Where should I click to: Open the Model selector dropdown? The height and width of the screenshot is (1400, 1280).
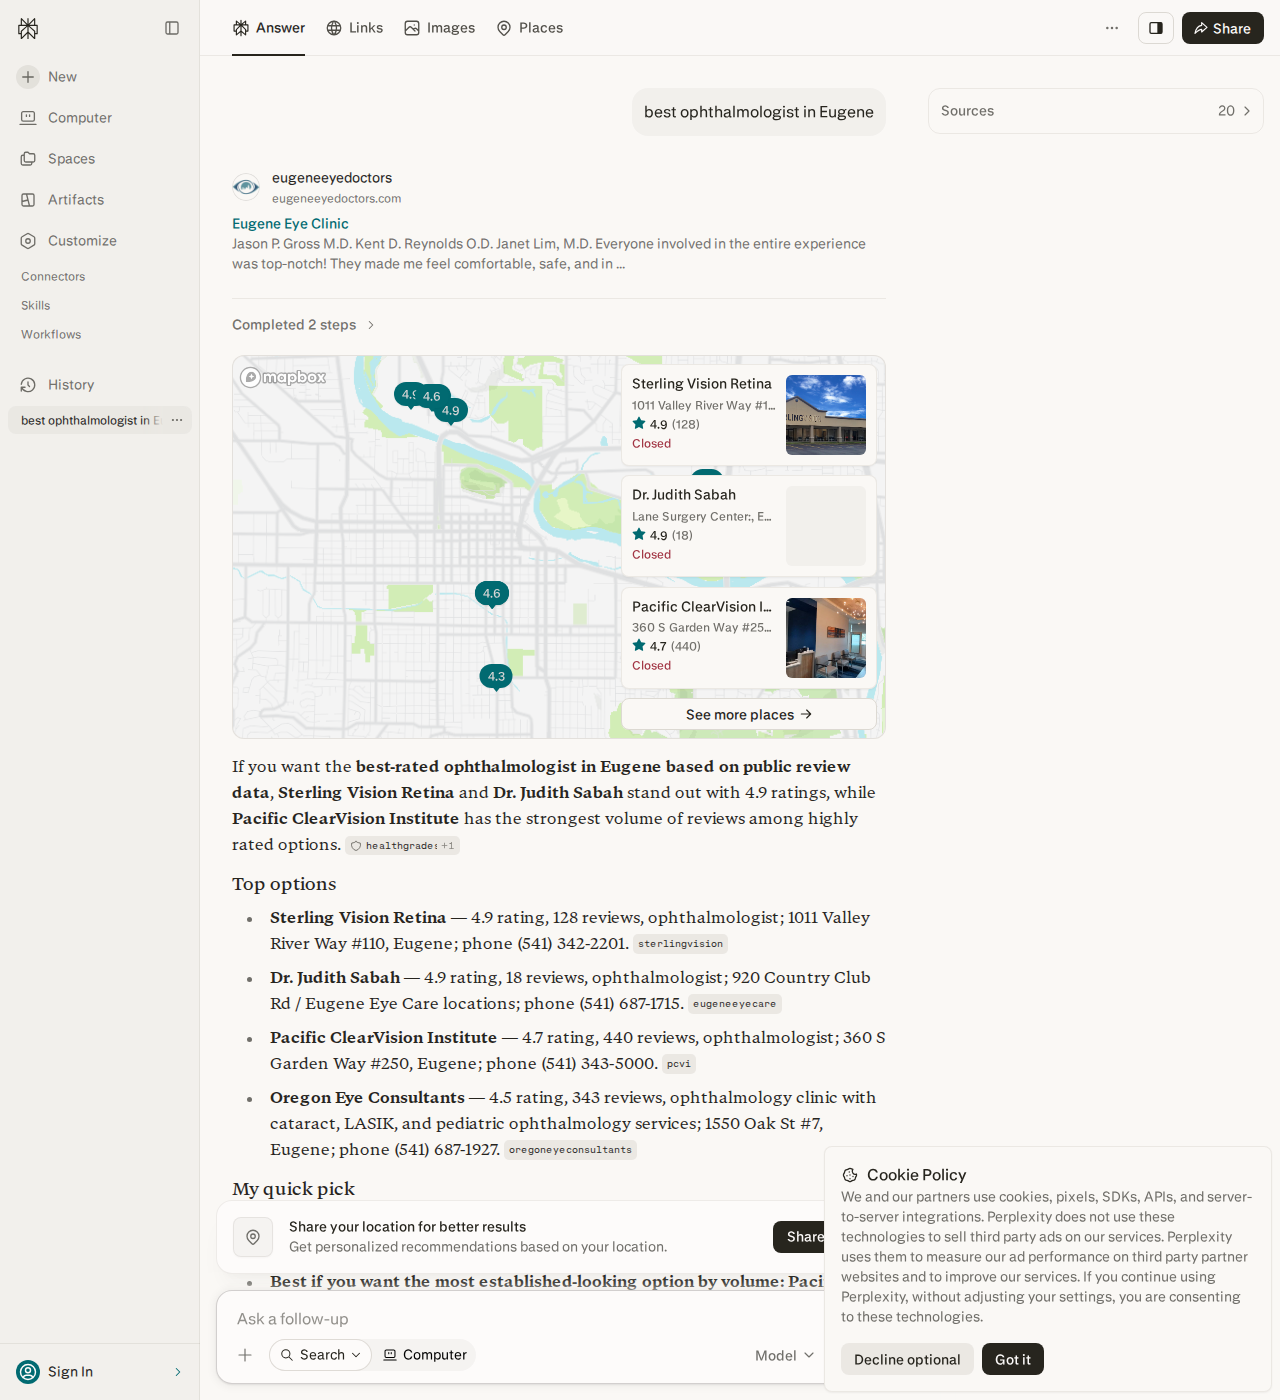point(785,1355)
